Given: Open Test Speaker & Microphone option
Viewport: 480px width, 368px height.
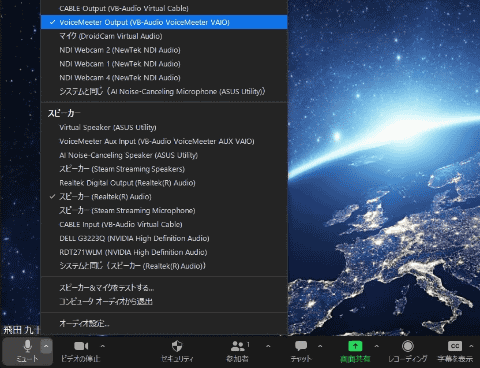Looking at the screenshot, I should [x=164, y=288].
